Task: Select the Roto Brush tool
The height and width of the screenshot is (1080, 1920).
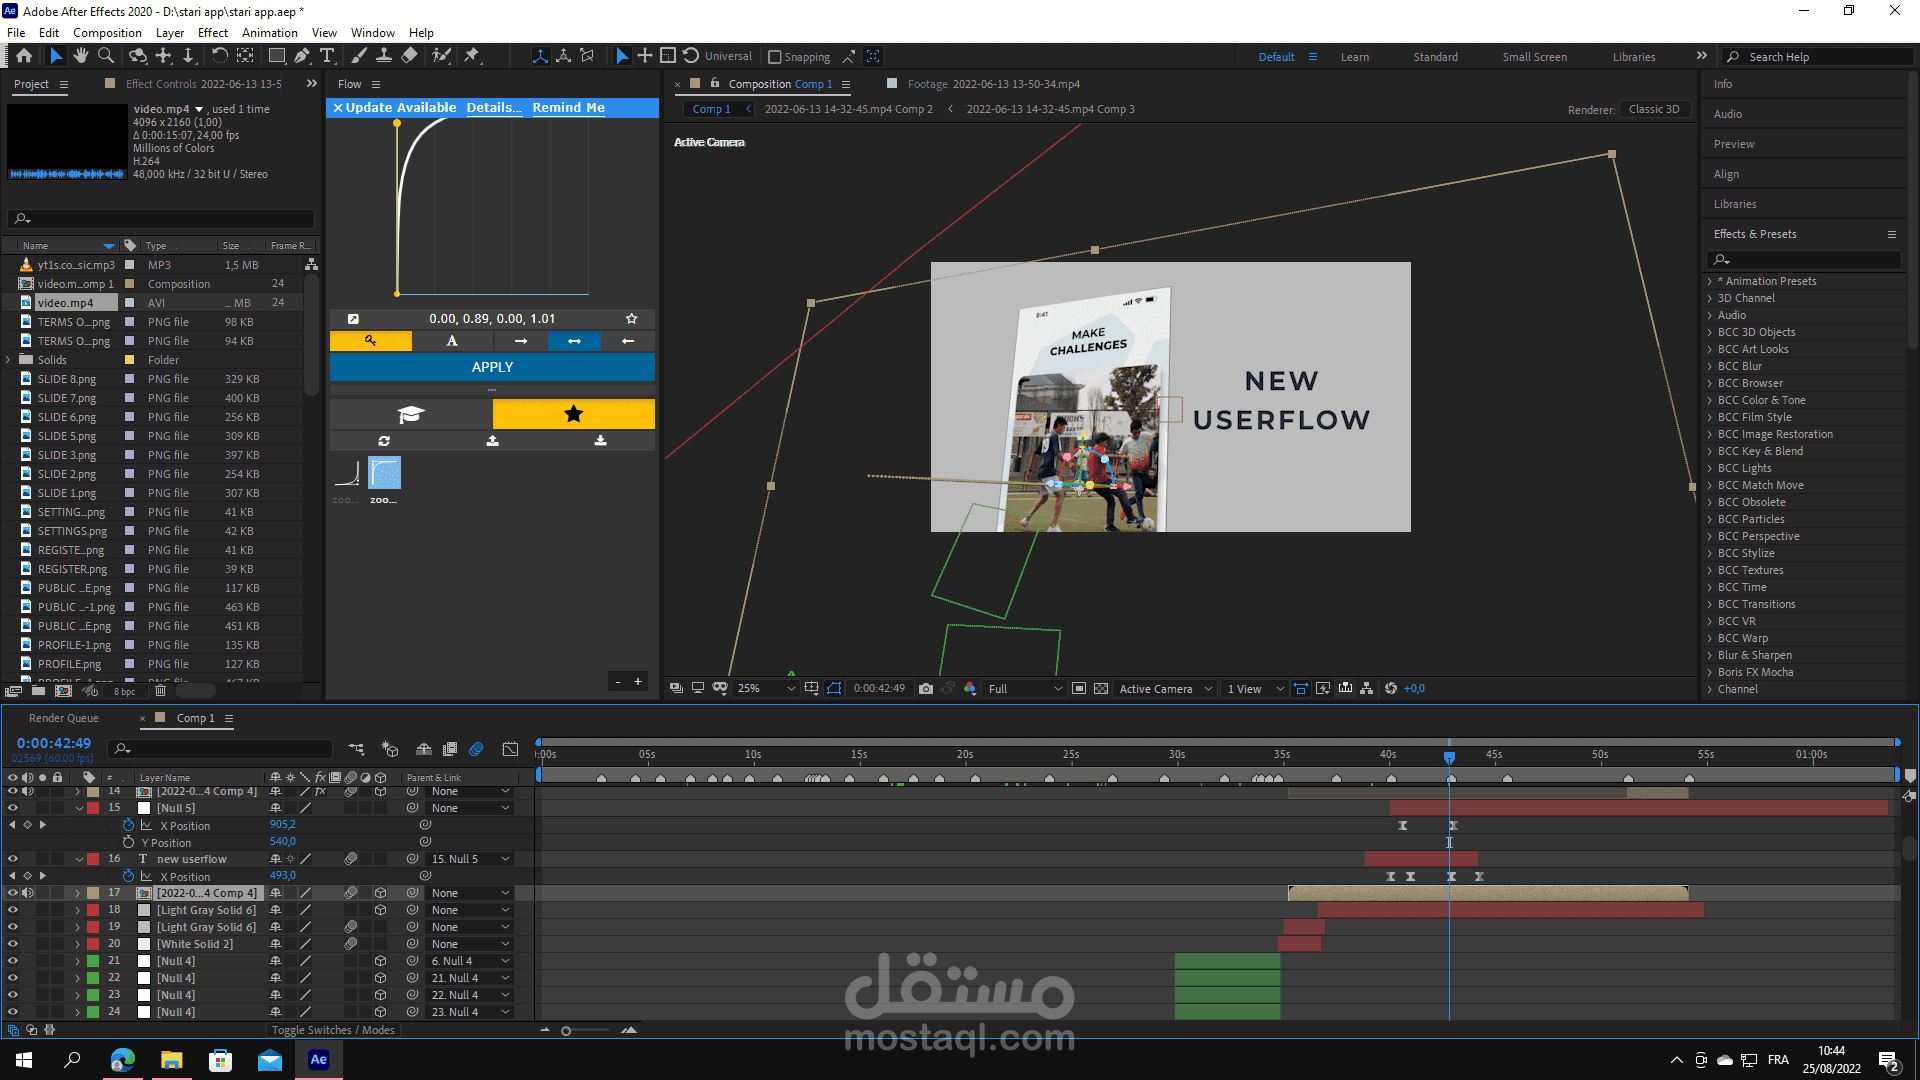Action: point(441,56)
